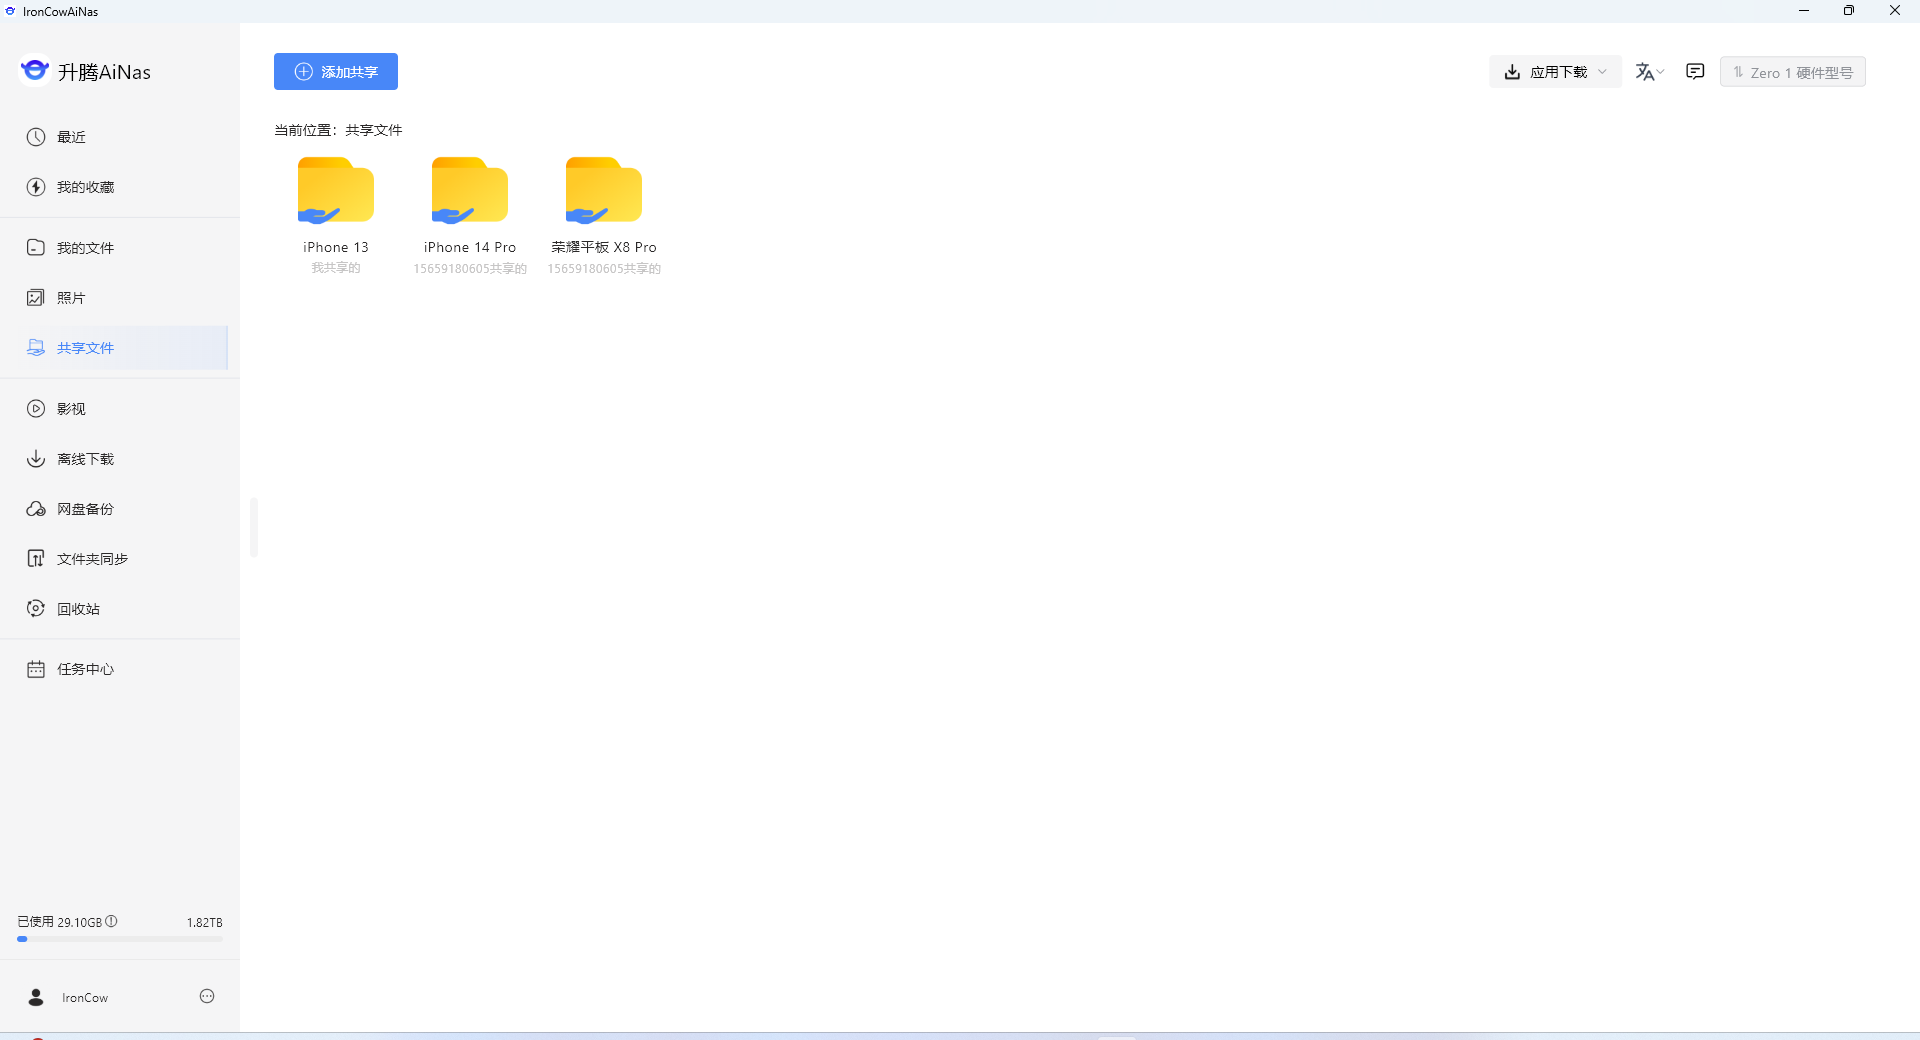Viewport: 1920px width, 1040px height.
Task: Click the Zero 1 硬件型号 button
Action: pos(1792,71)
